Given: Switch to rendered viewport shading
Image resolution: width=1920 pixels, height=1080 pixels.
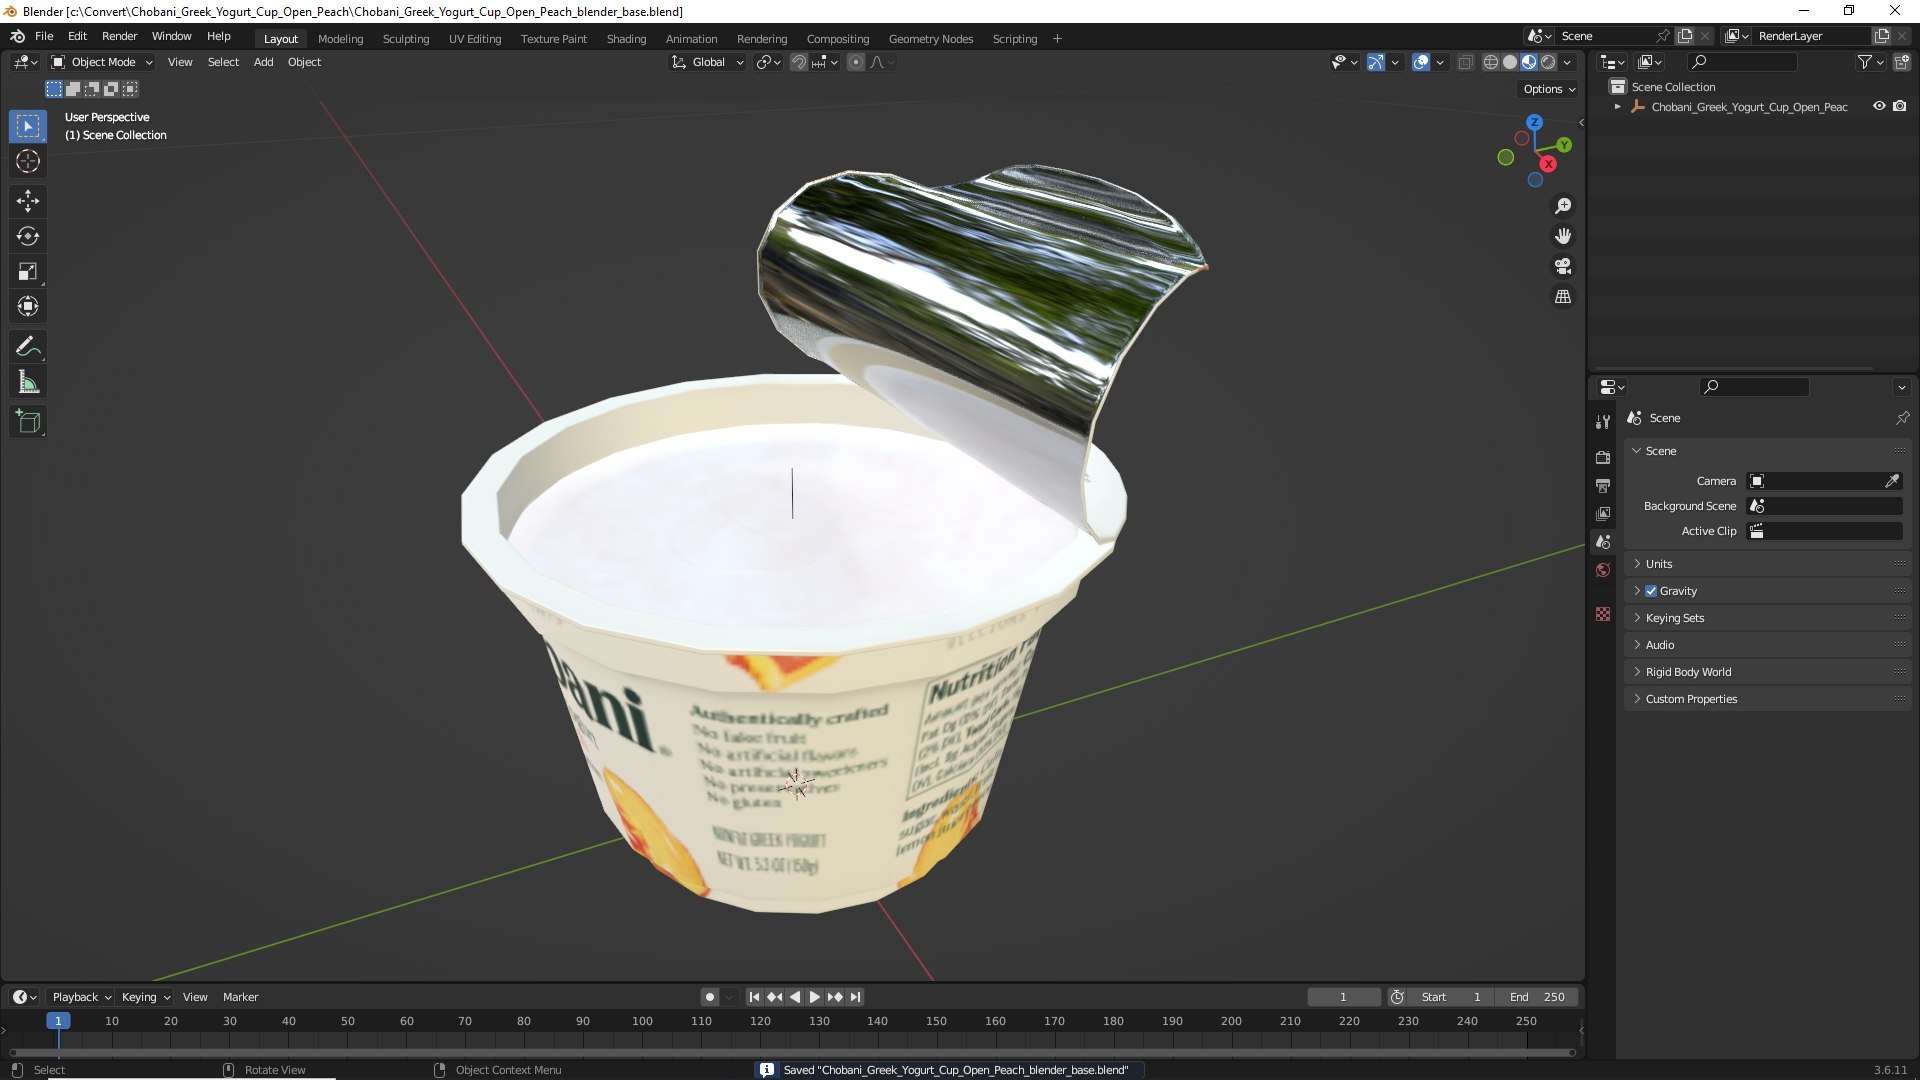Looking at the screenshot, I should point(1548,62).
